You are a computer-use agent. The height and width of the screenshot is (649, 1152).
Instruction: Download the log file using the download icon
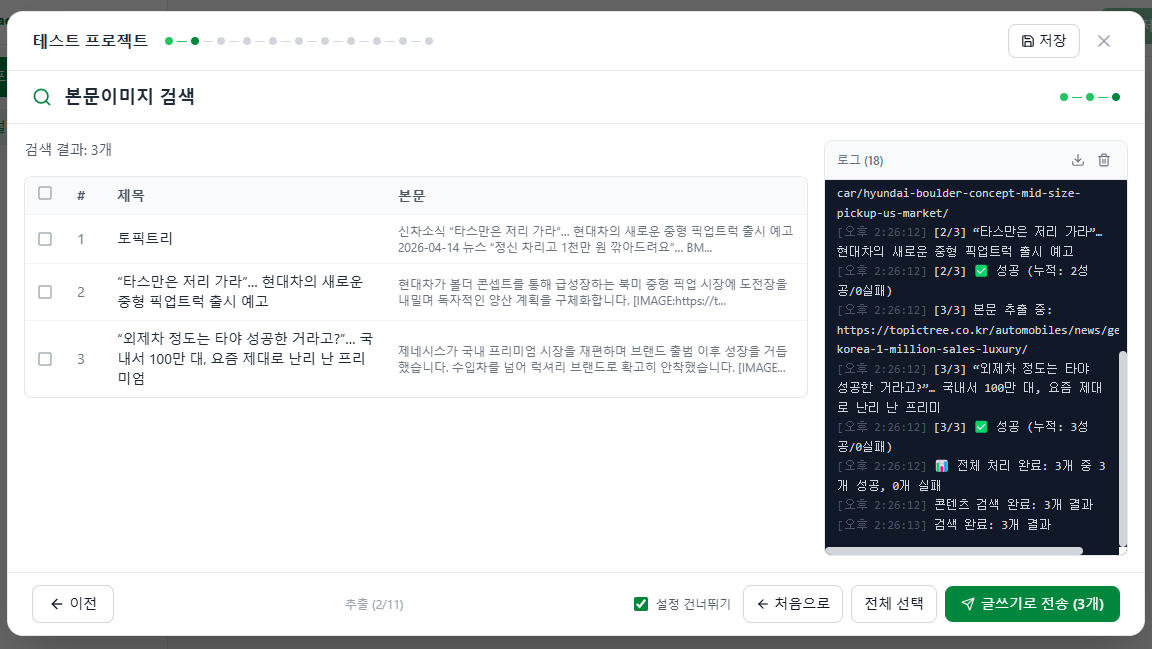coord(1078,159)
